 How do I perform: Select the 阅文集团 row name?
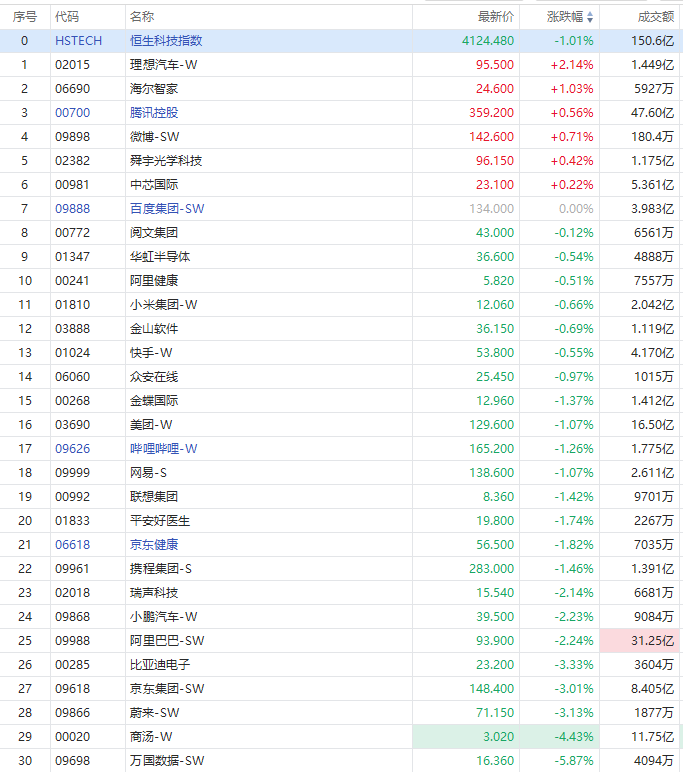coord(154,233)
